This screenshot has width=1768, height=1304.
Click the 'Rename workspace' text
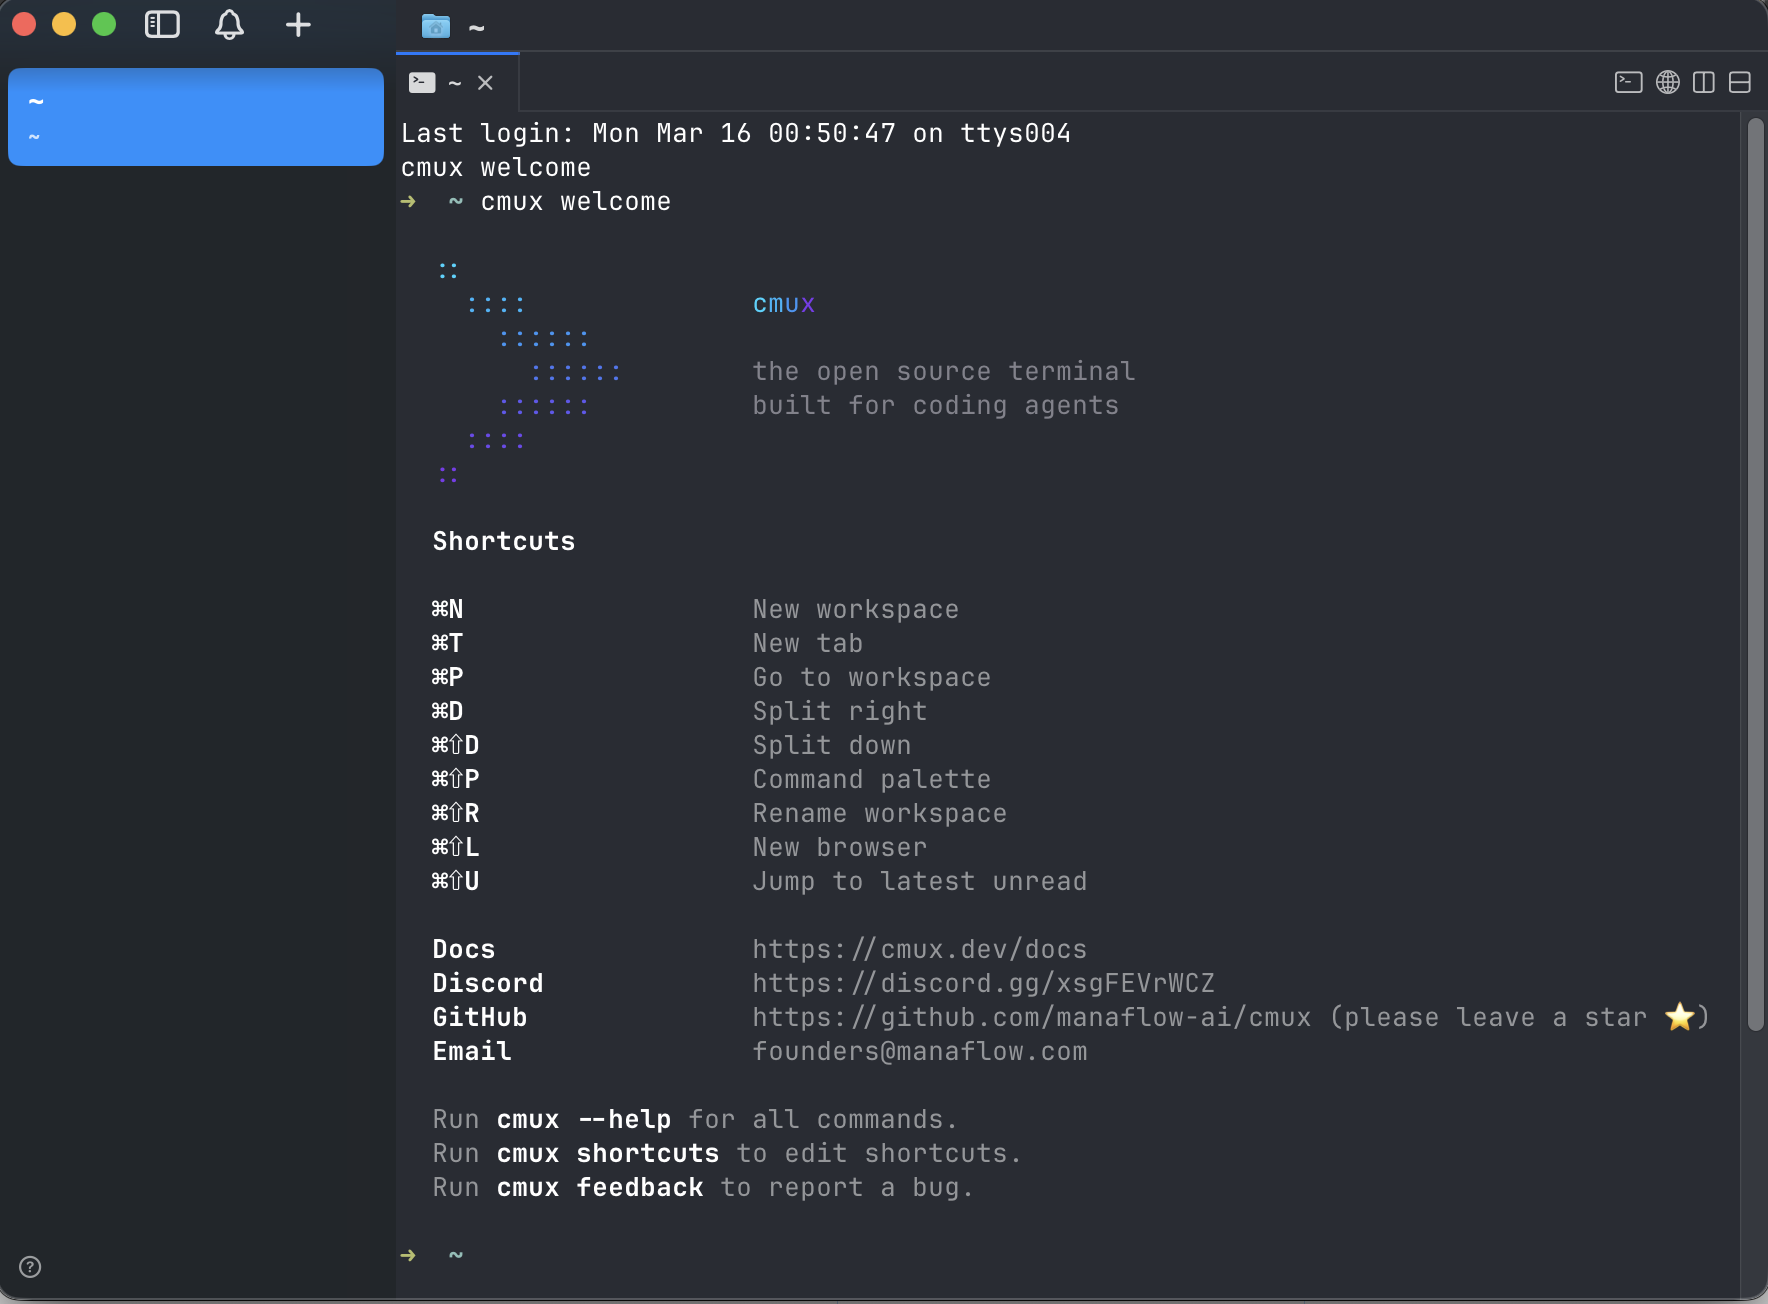point(880,813)
